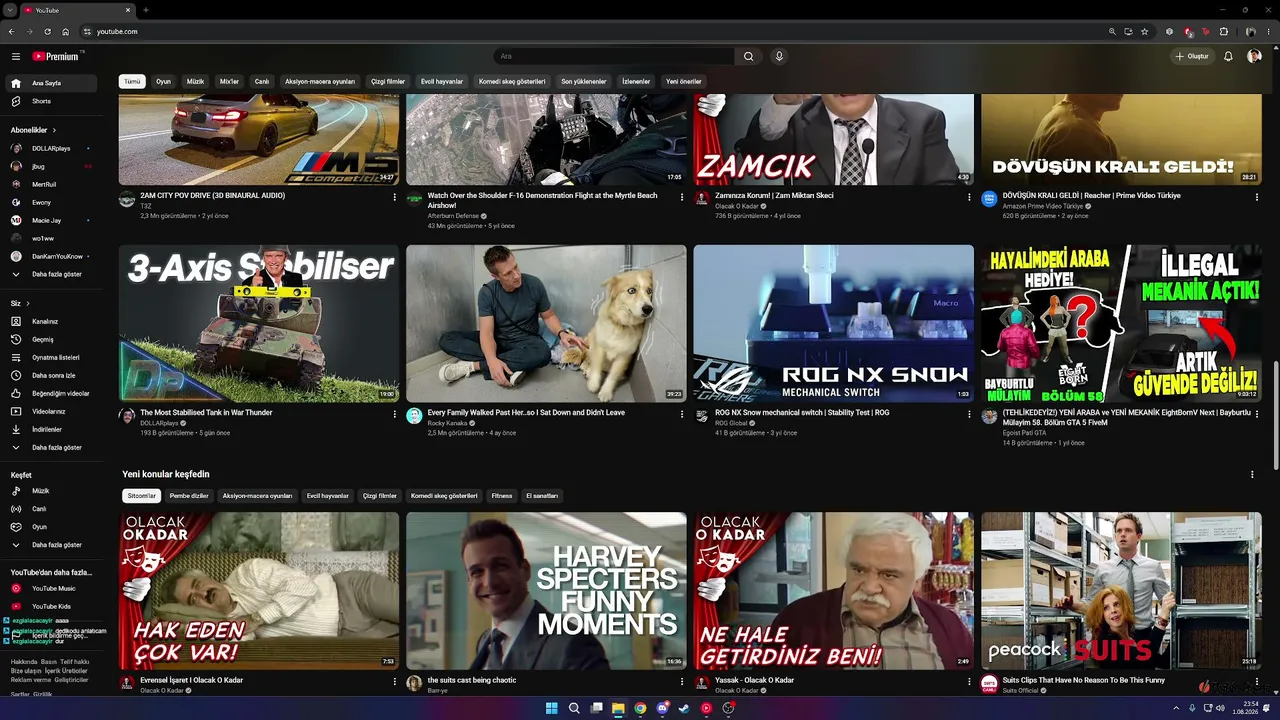Open File Explorer from the taskbar
This screenshot has height=720, width=1280.
pos(618,708)
